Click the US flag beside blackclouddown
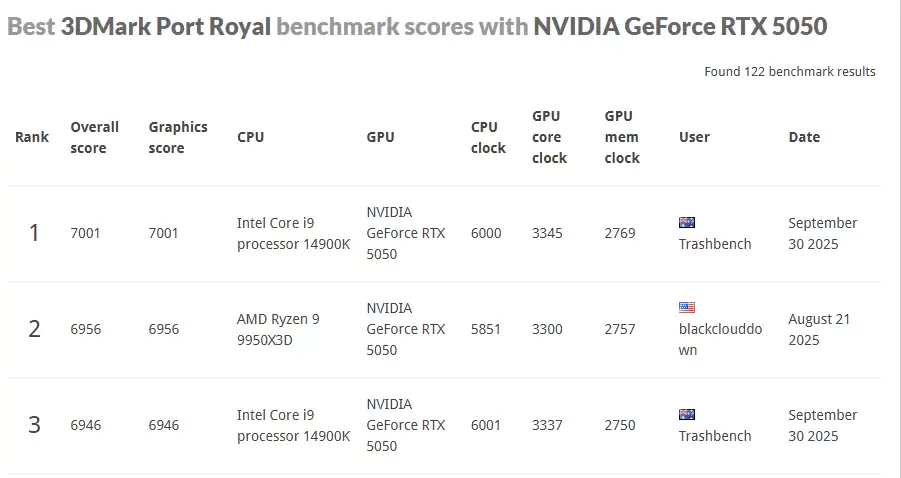This screenshot has height=478, width=901. tap(687, 308)
